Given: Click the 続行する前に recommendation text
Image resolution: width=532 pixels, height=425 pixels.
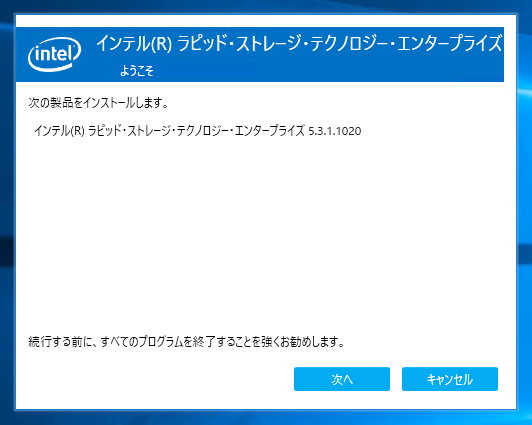Looking at the screenshot, I should point(186,342).
